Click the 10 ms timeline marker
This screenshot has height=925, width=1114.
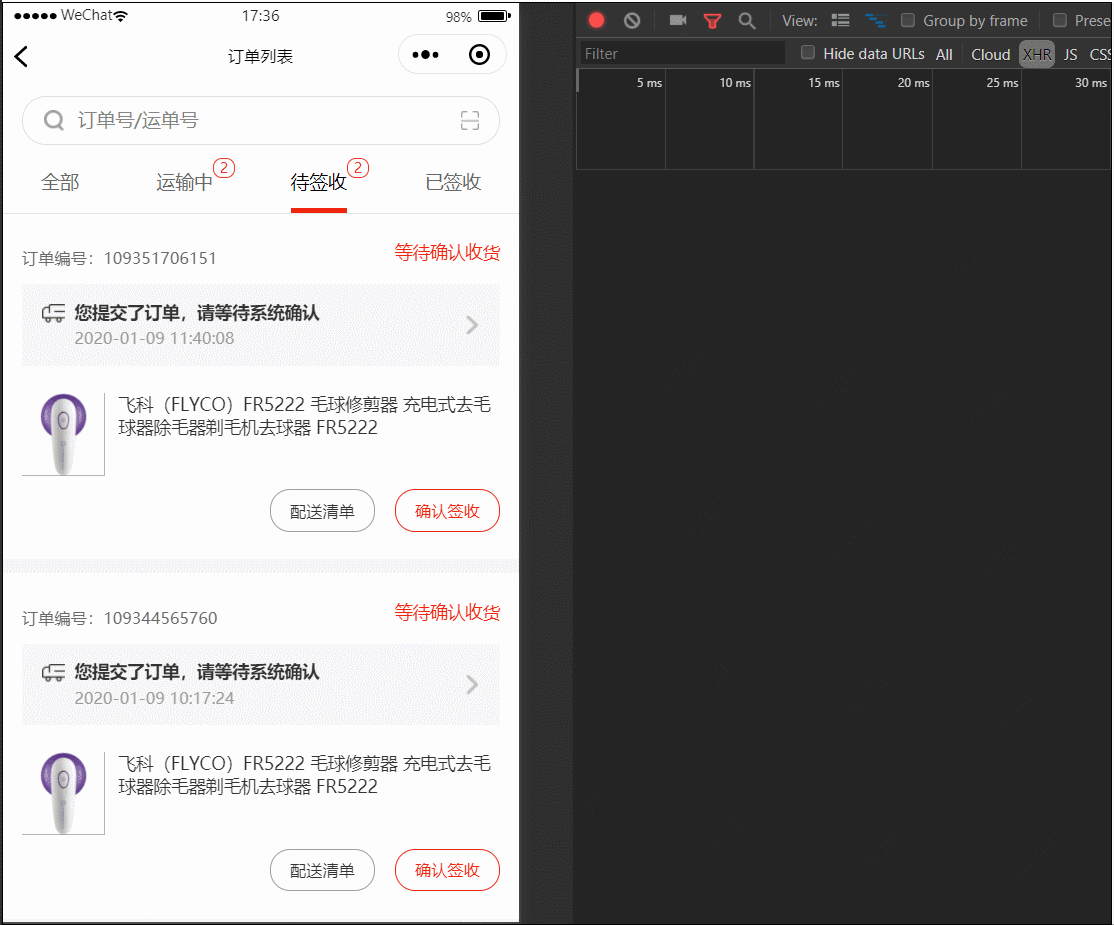point(735,83)
